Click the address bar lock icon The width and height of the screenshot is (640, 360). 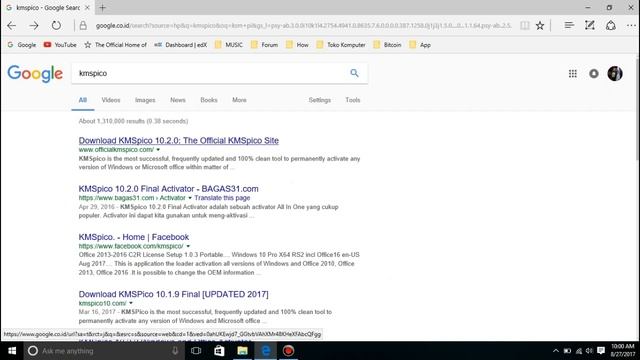pos(83,26)
